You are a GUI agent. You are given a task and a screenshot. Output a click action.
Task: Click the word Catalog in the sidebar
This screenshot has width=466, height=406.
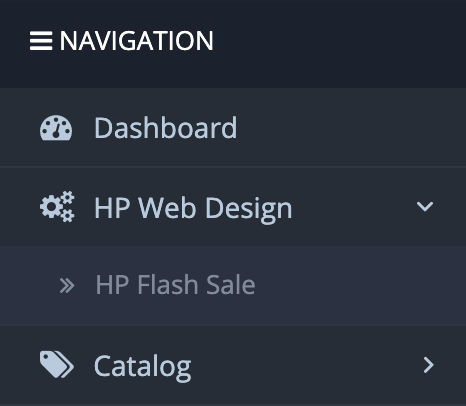coord(143,367)
